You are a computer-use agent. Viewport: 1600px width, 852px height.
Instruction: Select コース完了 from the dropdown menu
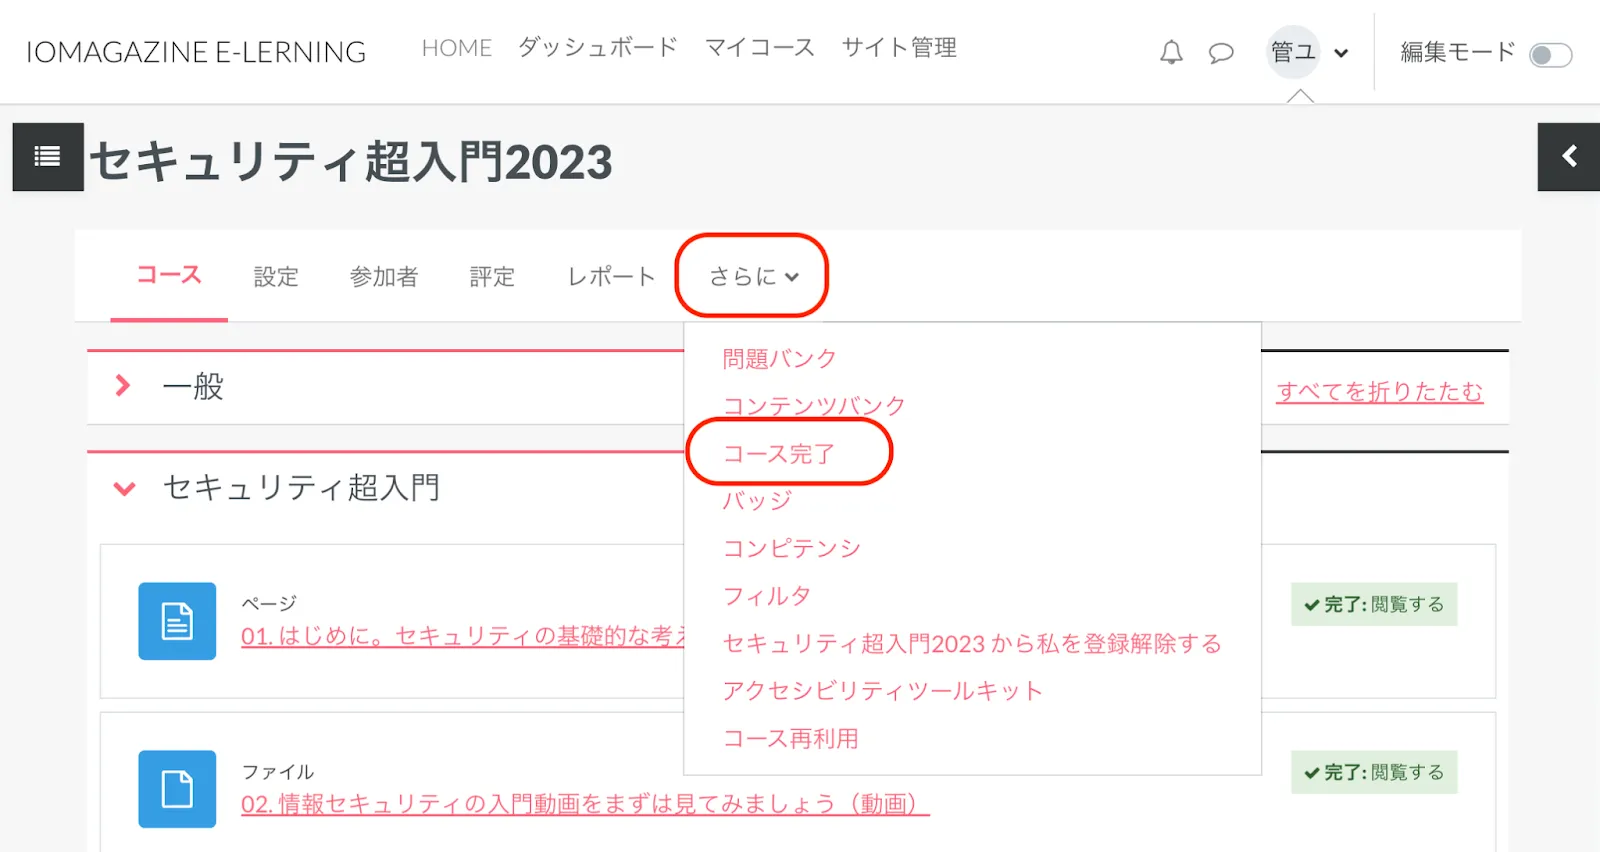778,454
